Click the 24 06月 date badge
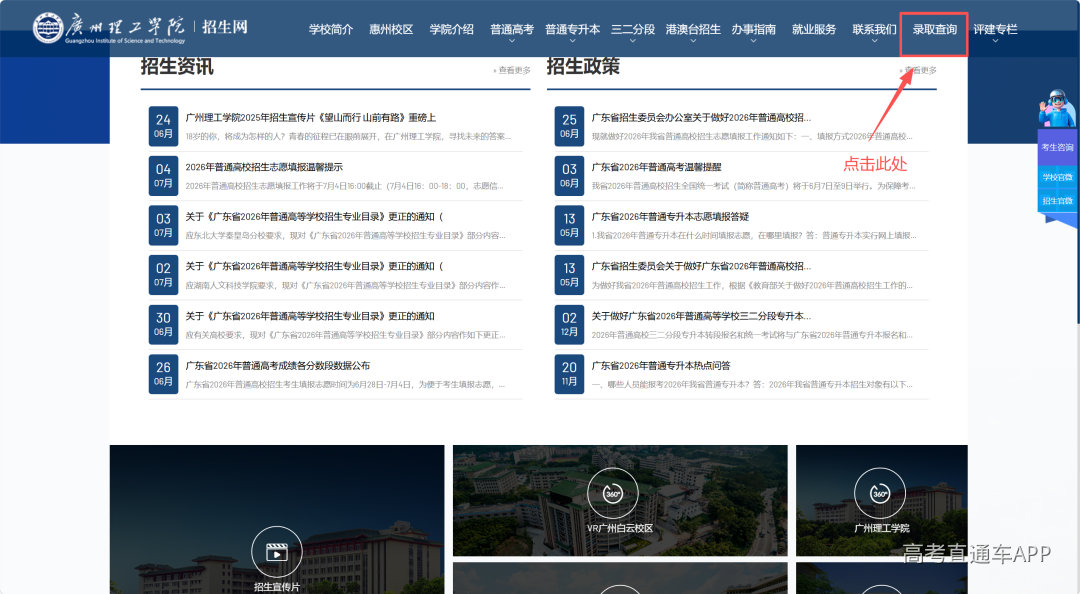The height and width of the screenshot is (594, 1080). 163,126
